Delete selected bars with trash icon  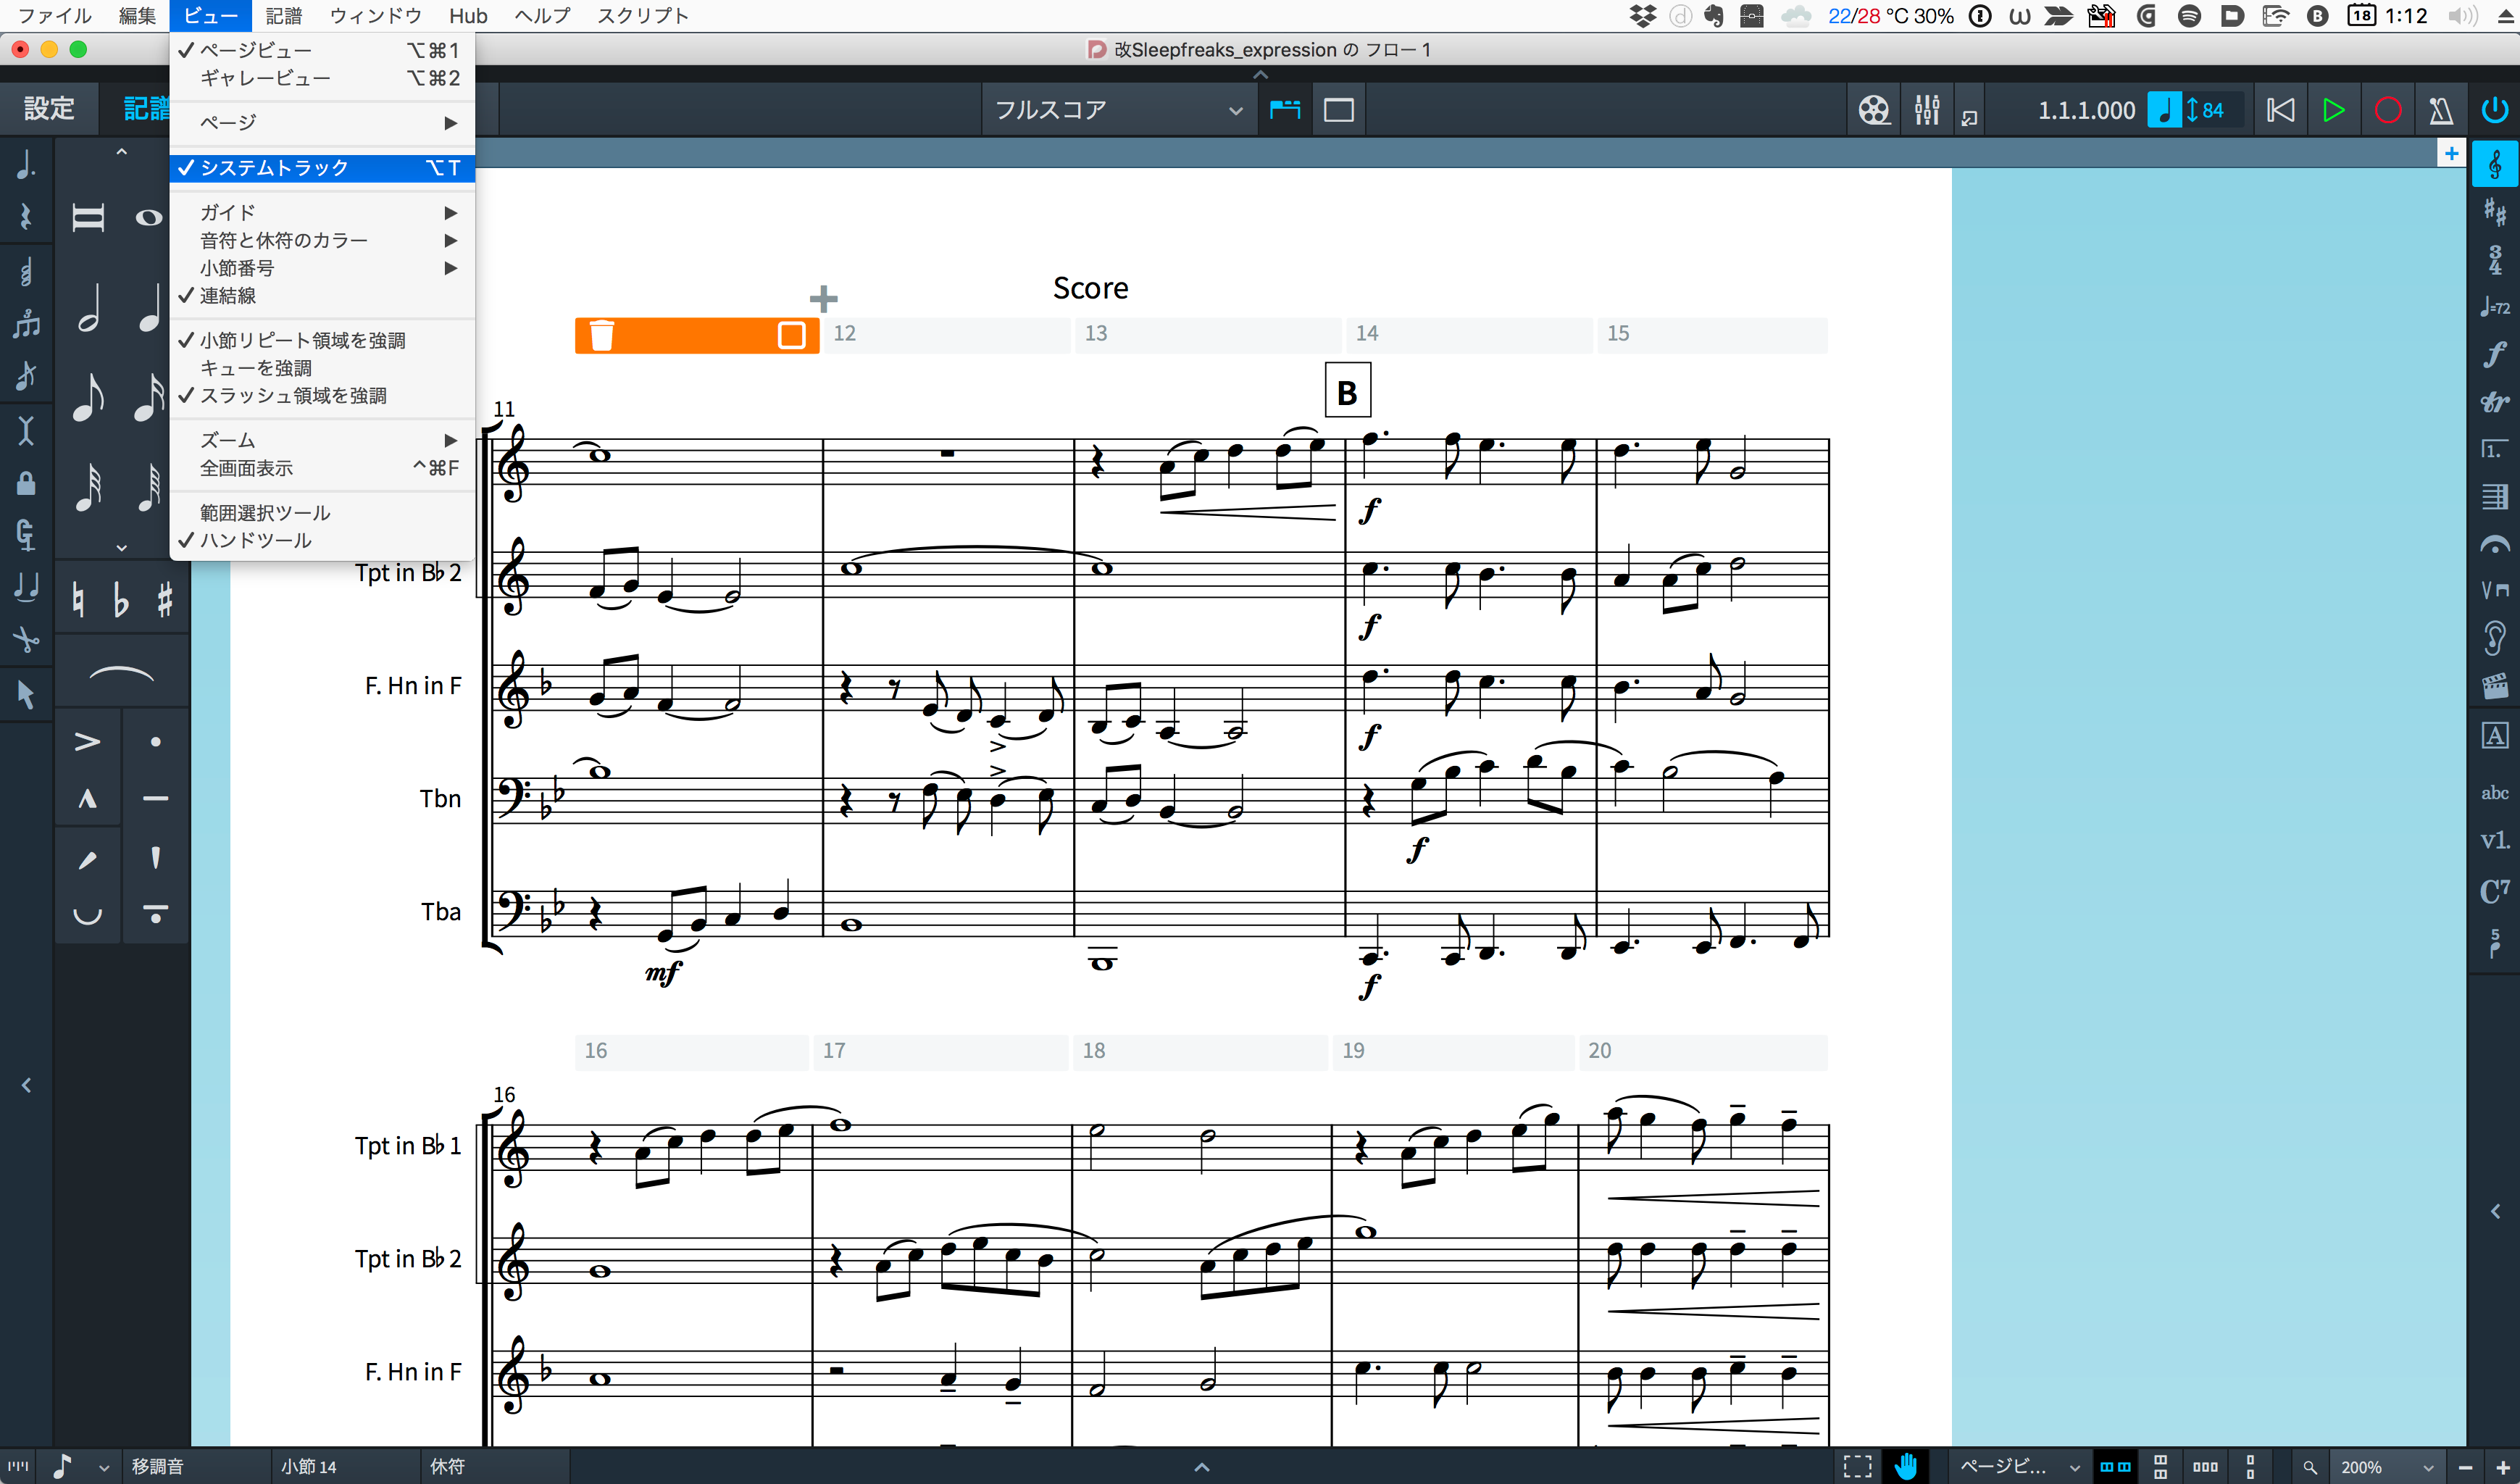[601, 335]
